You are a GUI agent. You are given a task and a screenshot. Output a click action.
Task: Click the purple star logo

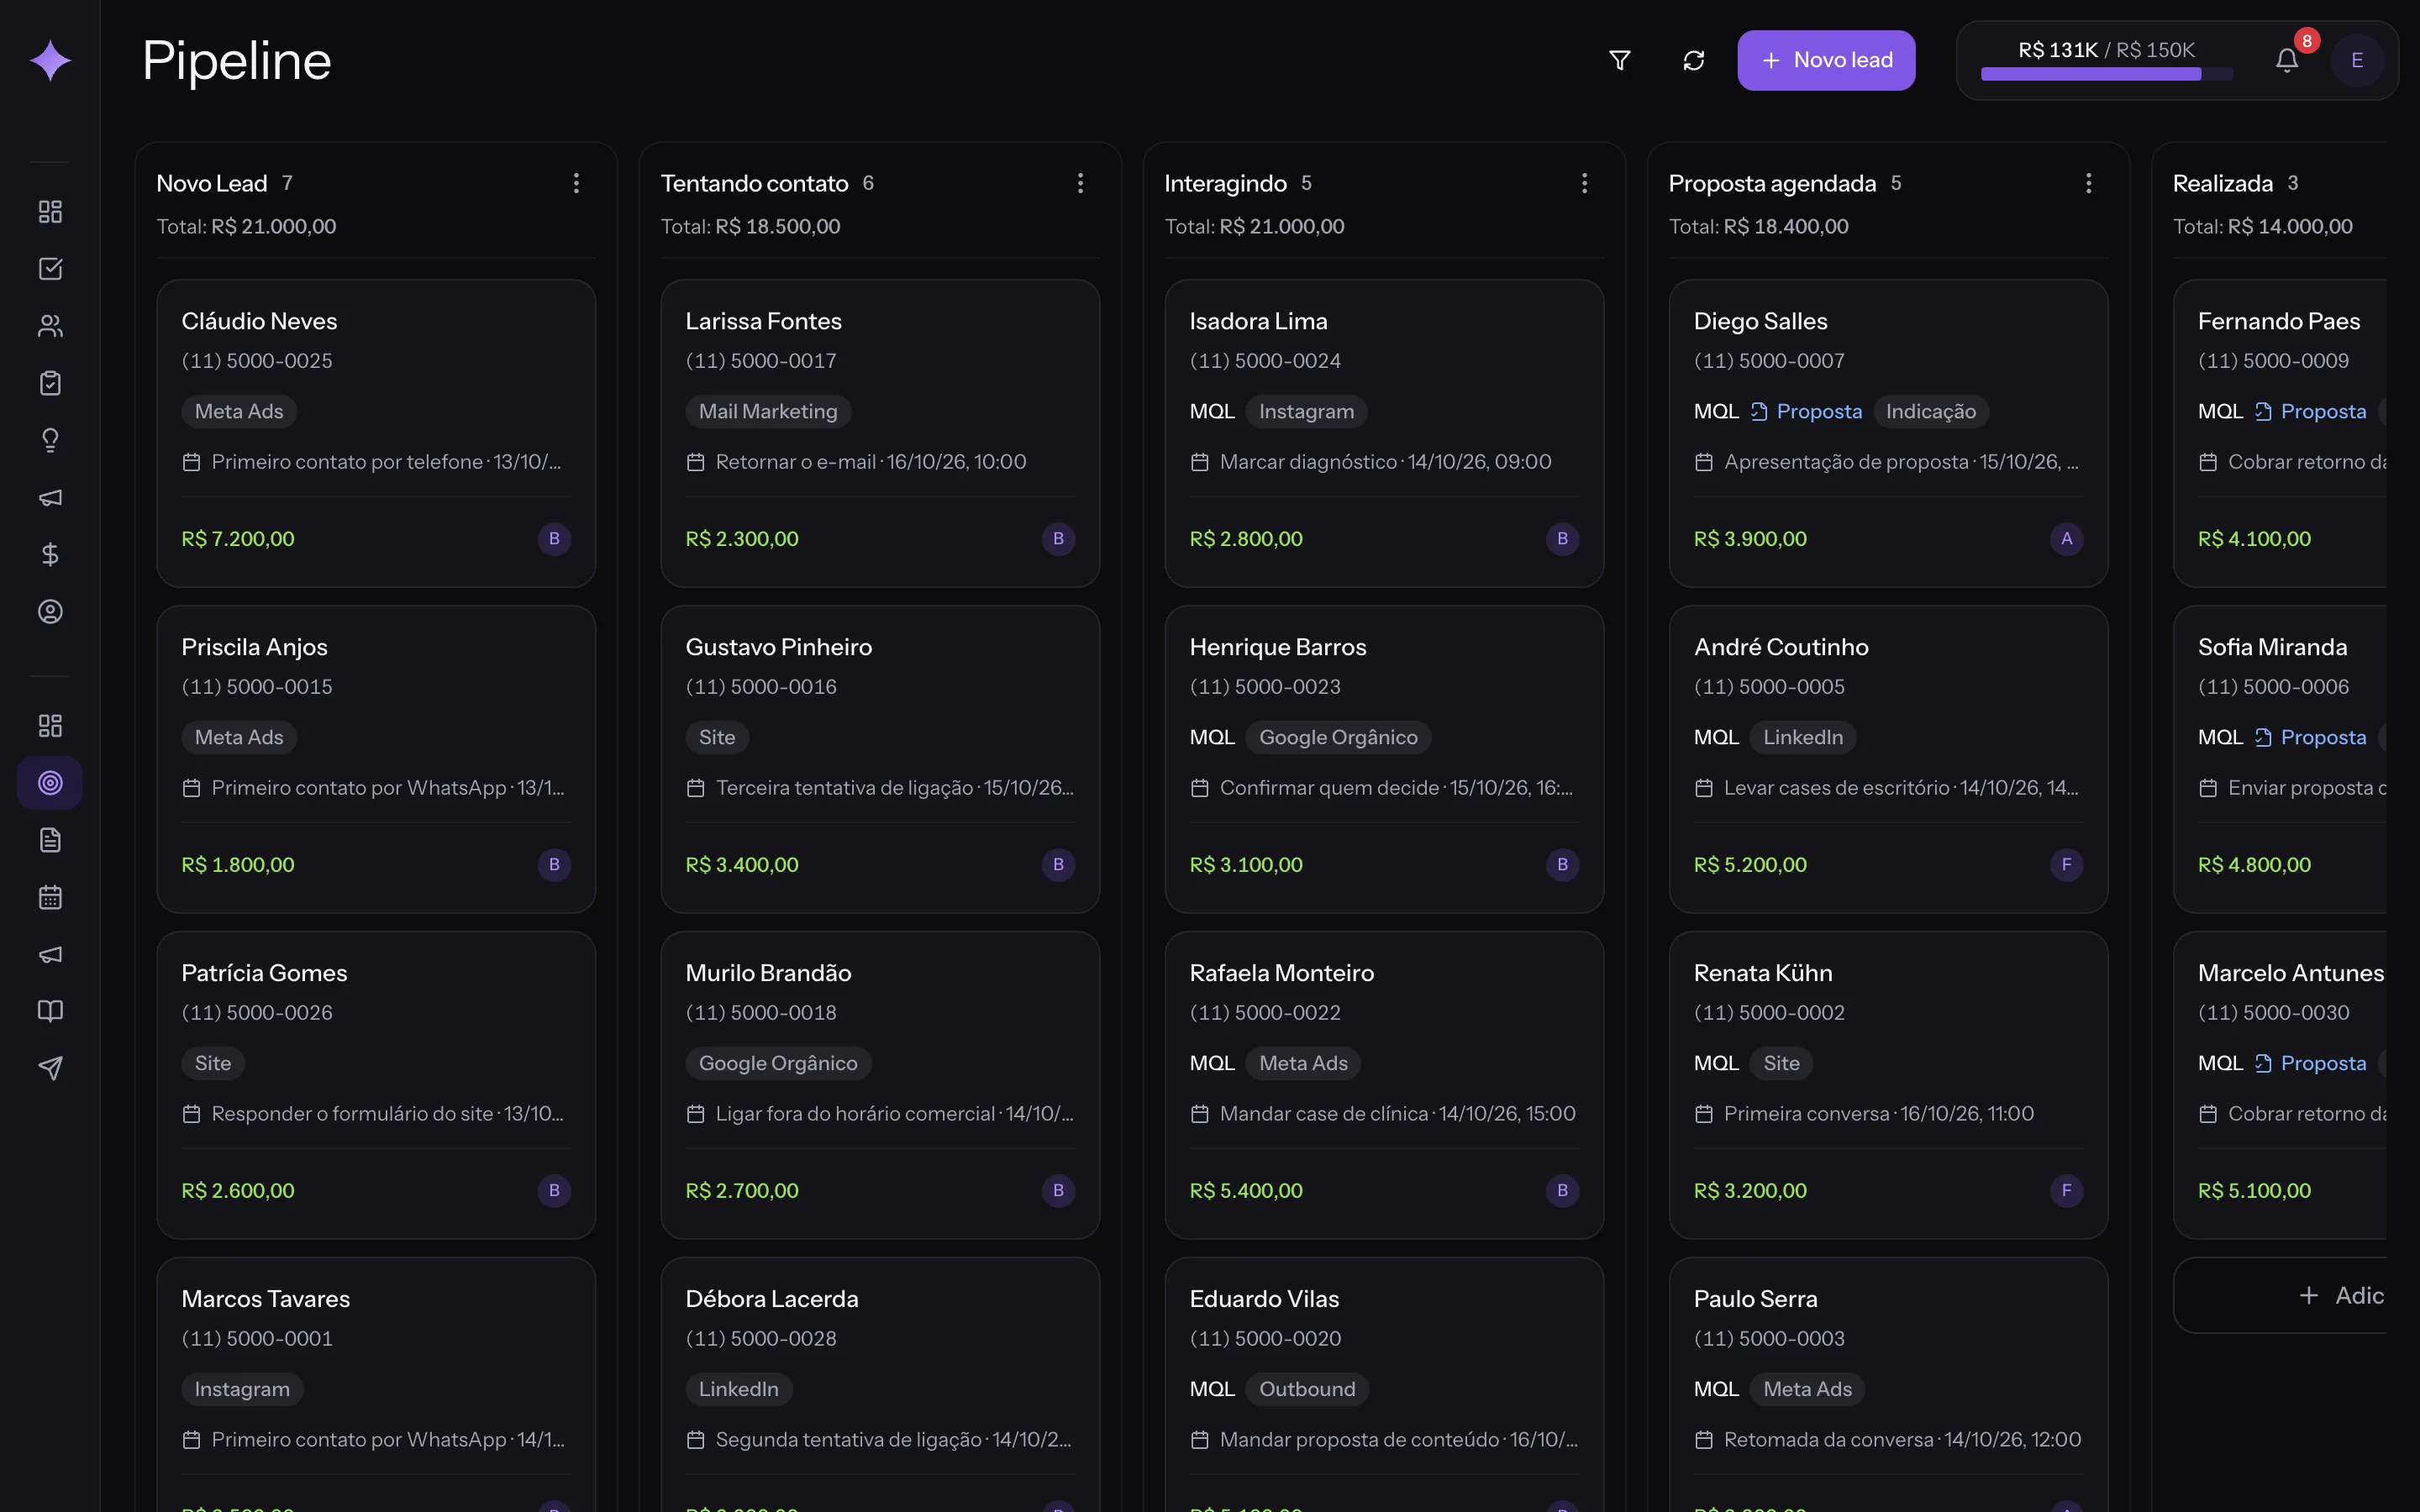click(x=50, y=60)
